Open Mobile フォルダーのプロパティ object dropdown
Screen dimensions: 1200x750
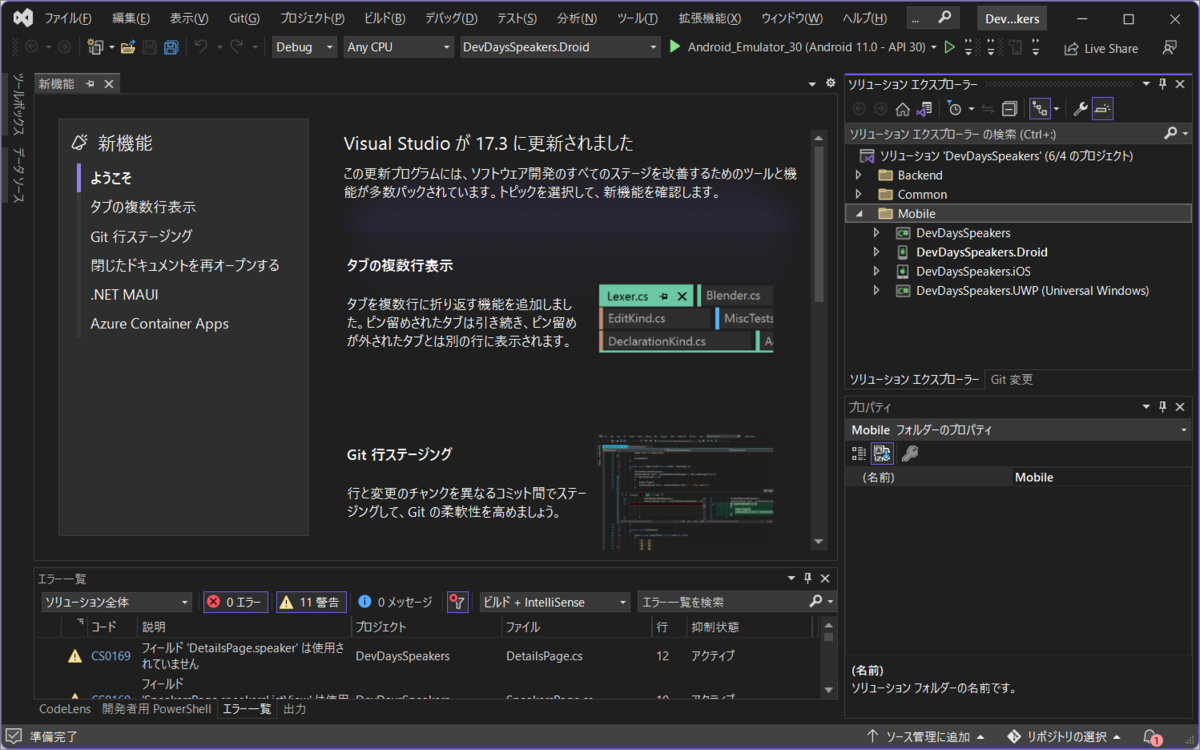pyautogui.click(x=1018, y=429)
